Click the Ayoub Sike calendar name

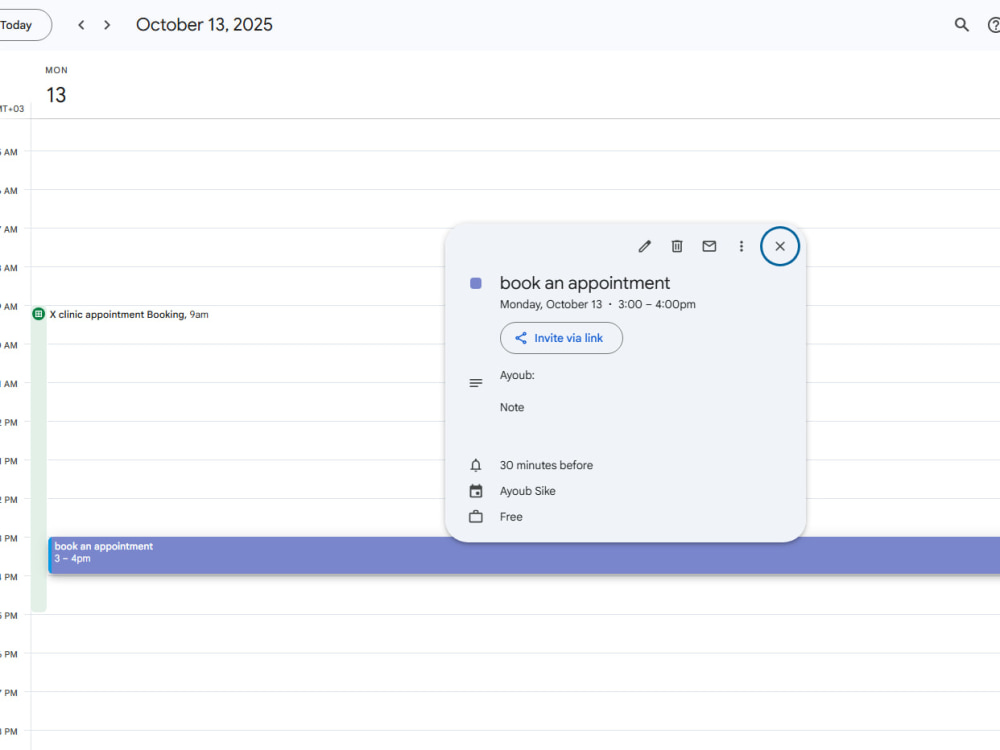[527, 491]
